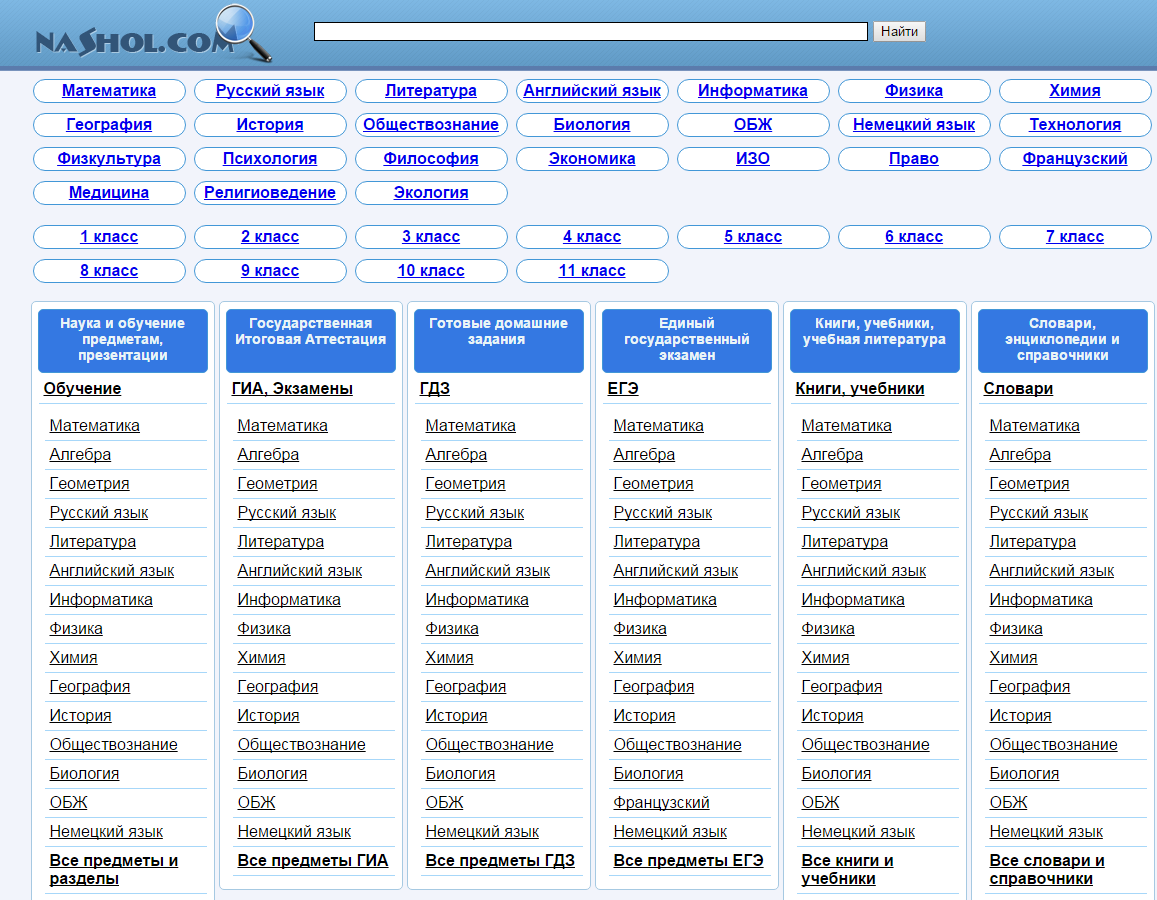Screen dimensions: 1157x900
Task: Choose Французский in the ЕГЭ column
Action: 661,803
